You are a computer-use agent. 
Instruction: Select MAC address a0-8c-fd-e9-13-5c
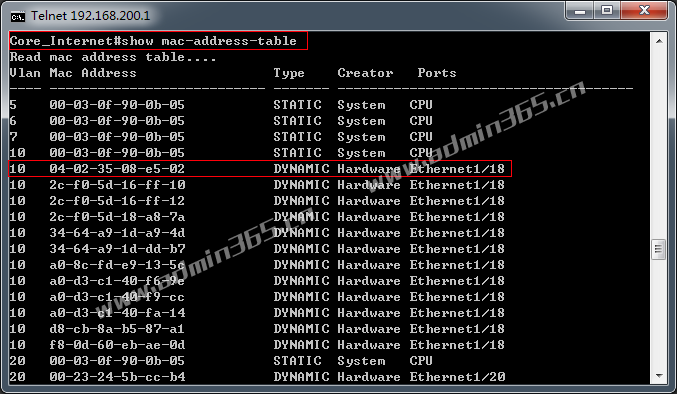(x=117, y=265)
